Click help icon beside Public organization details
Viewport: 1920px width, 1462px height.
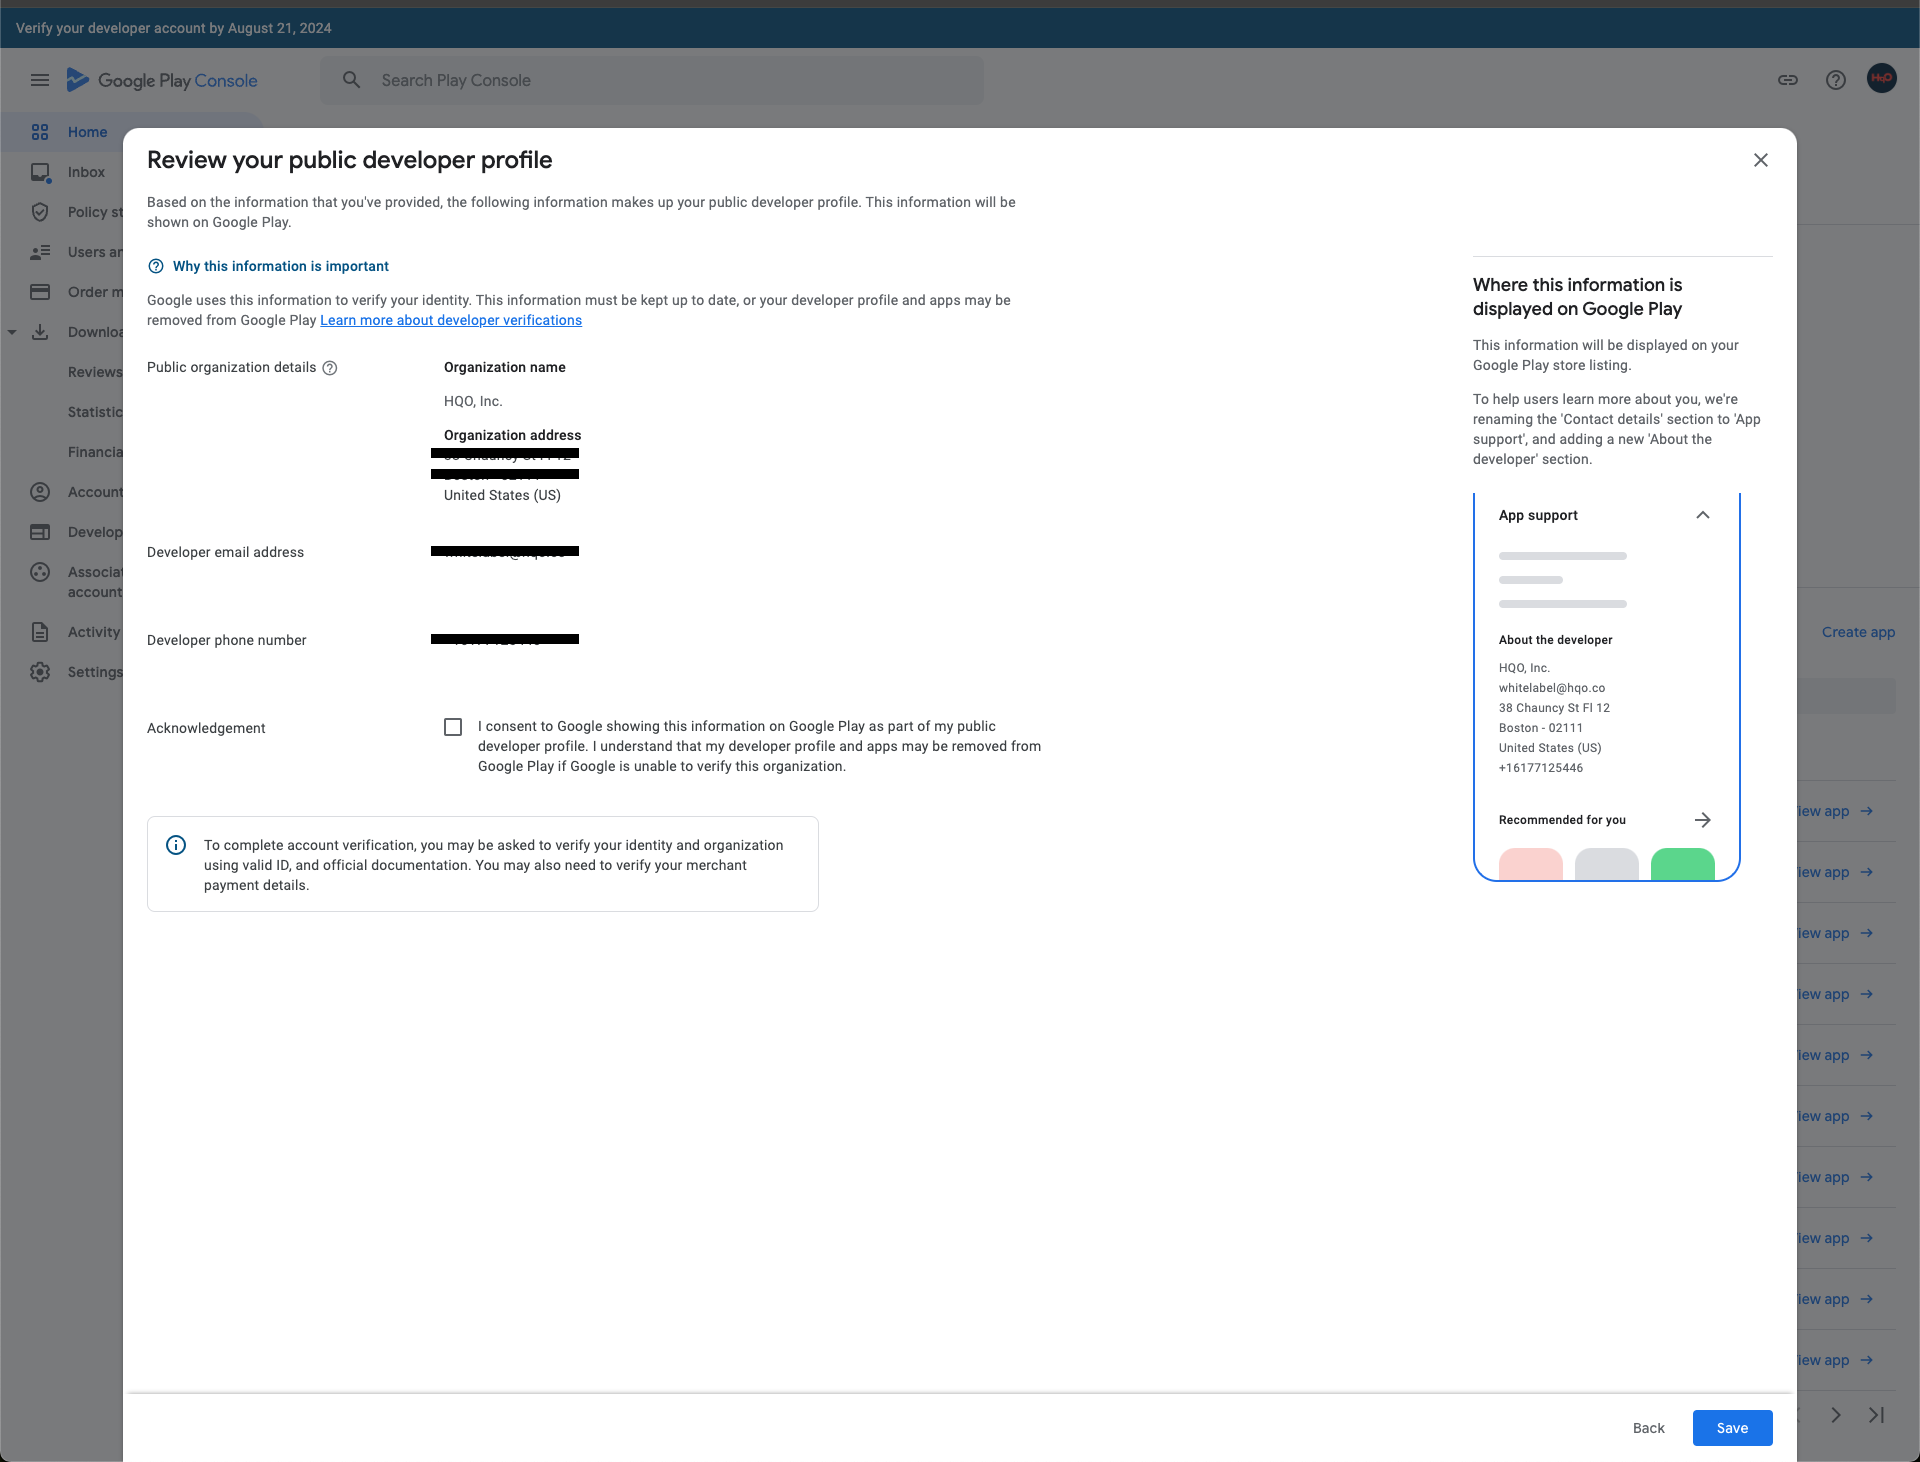[x=330, y=368]
